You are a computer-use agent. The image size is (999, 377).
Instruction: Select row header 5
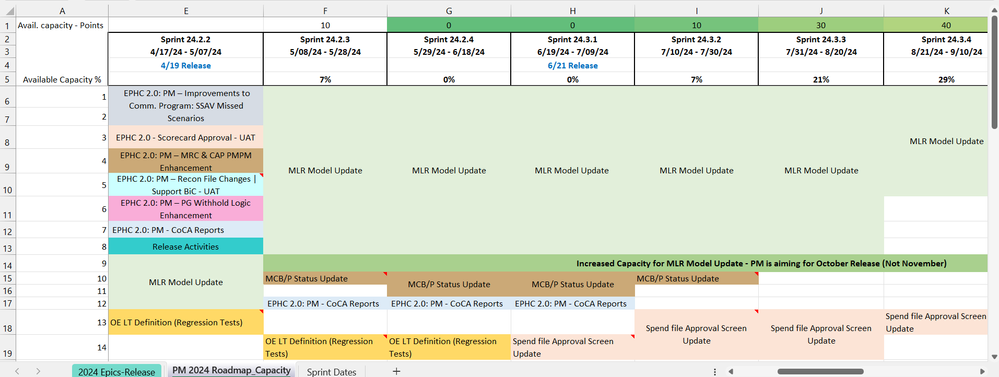coord(7,80)
